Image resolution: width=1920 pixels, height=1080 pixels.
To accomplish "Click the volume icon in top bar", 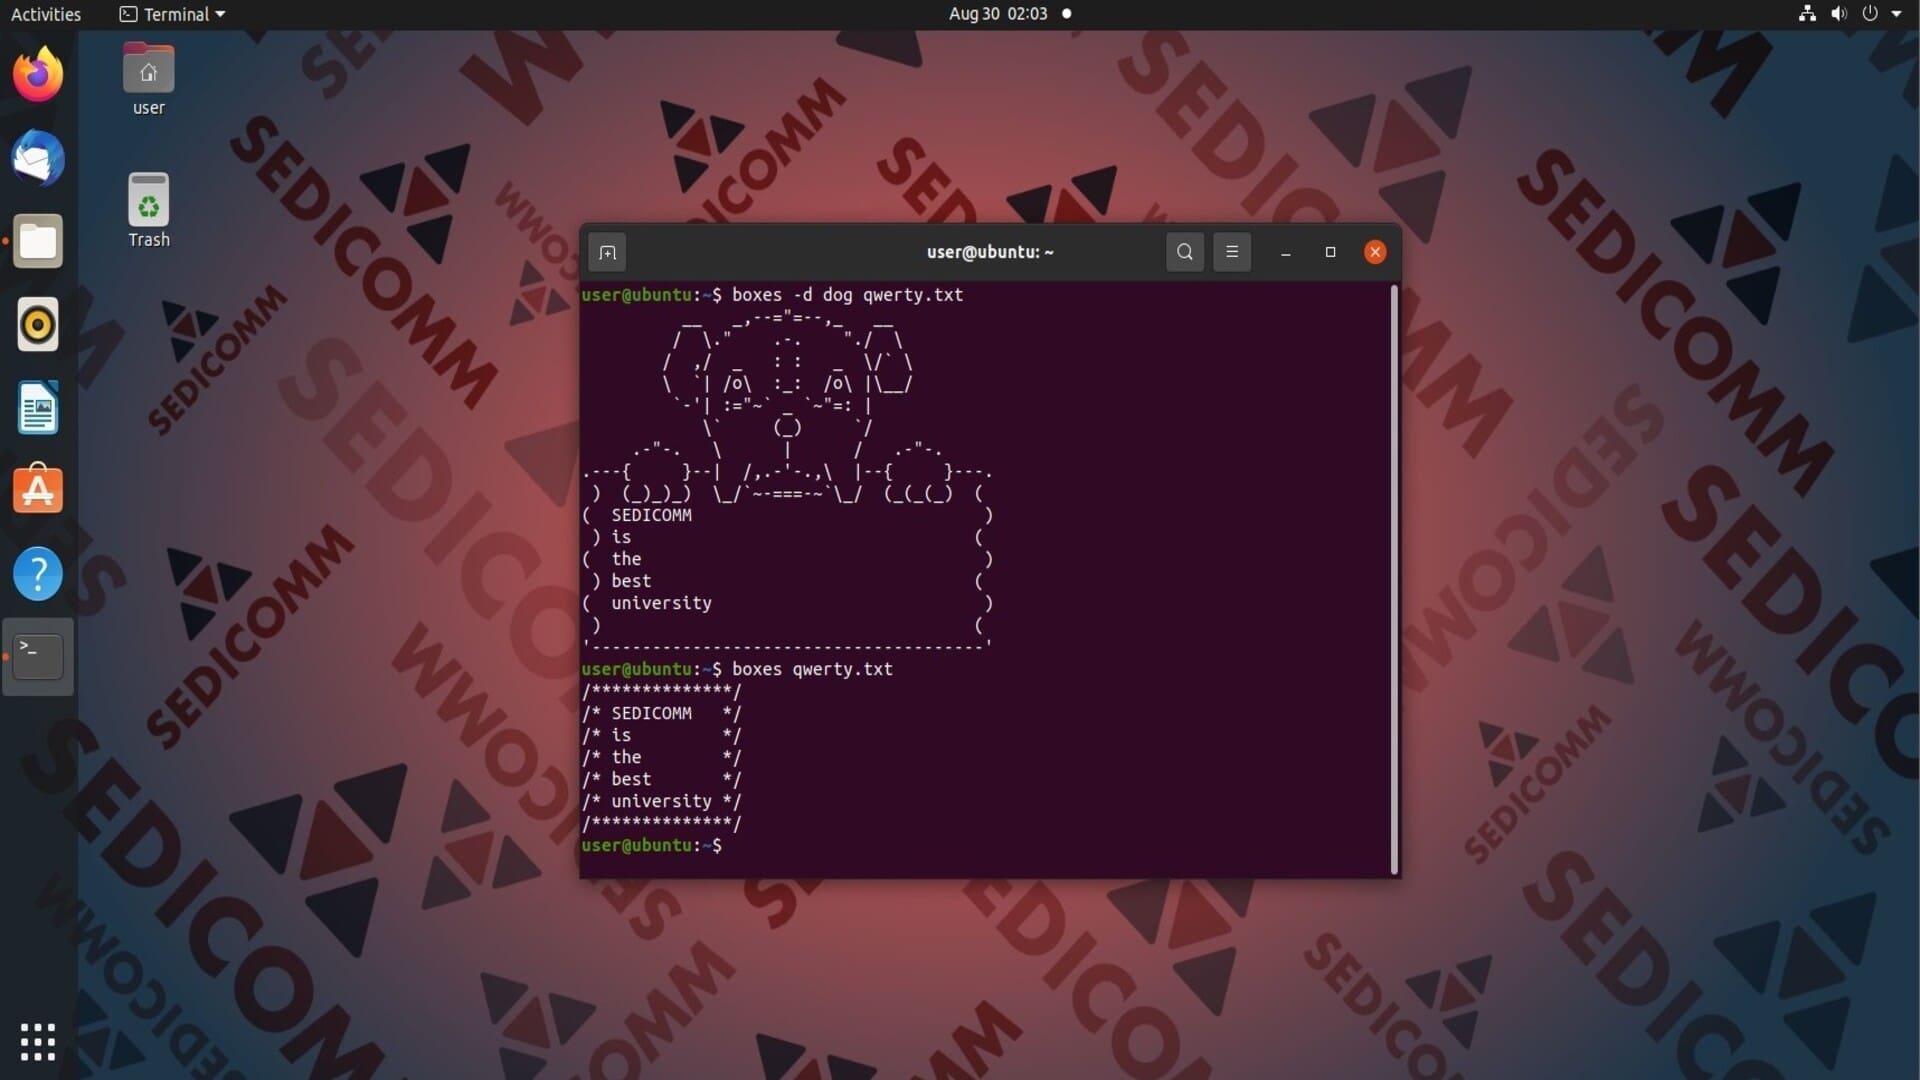I will pos(1838,14).
